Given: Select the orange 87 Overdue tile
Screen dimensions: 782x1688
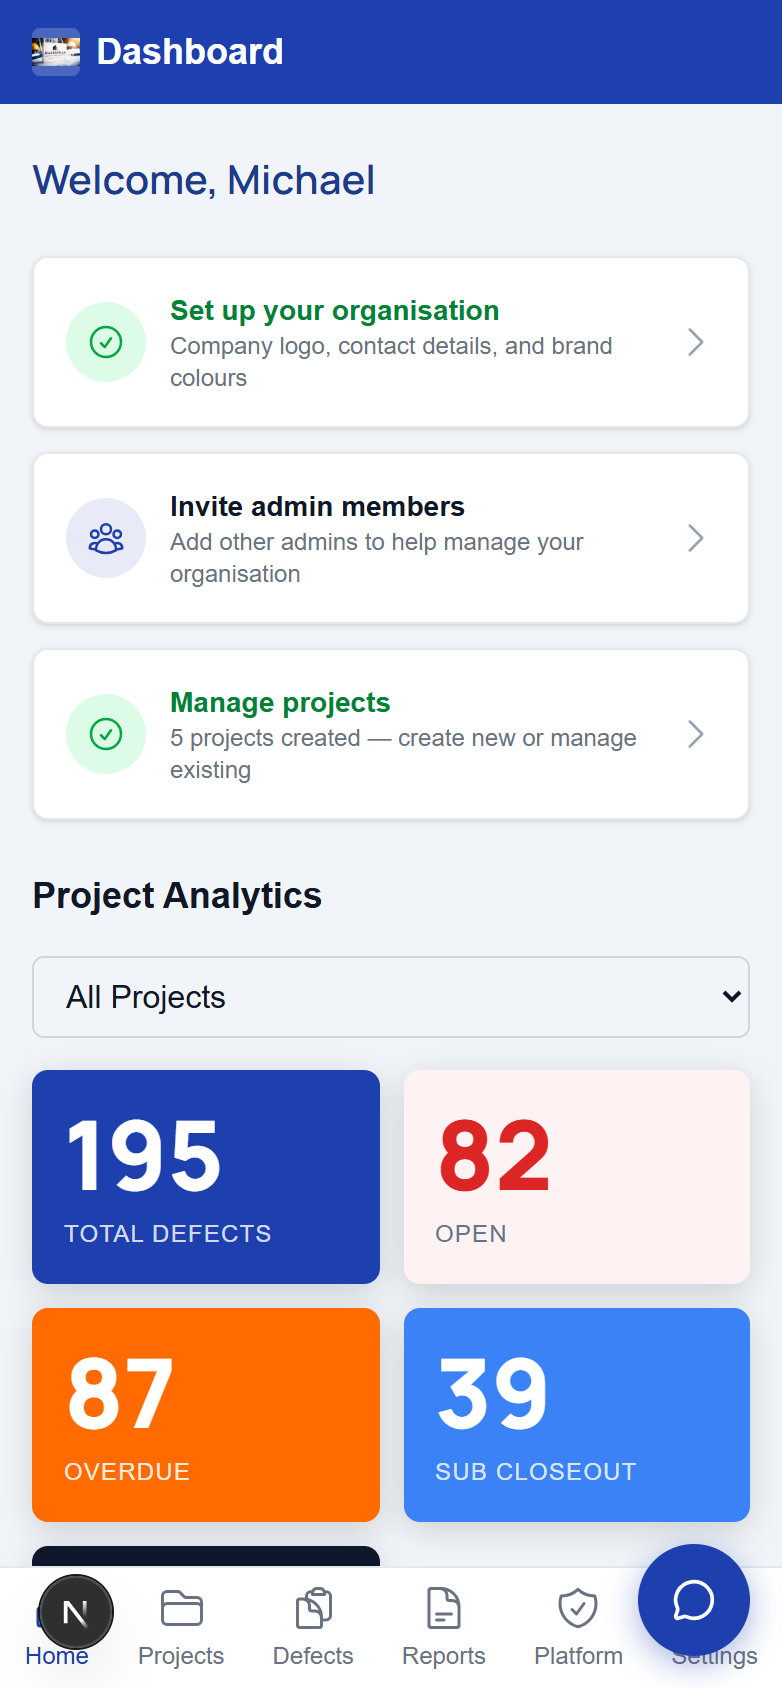Looking at the screenshot, I should (206, 1415).
